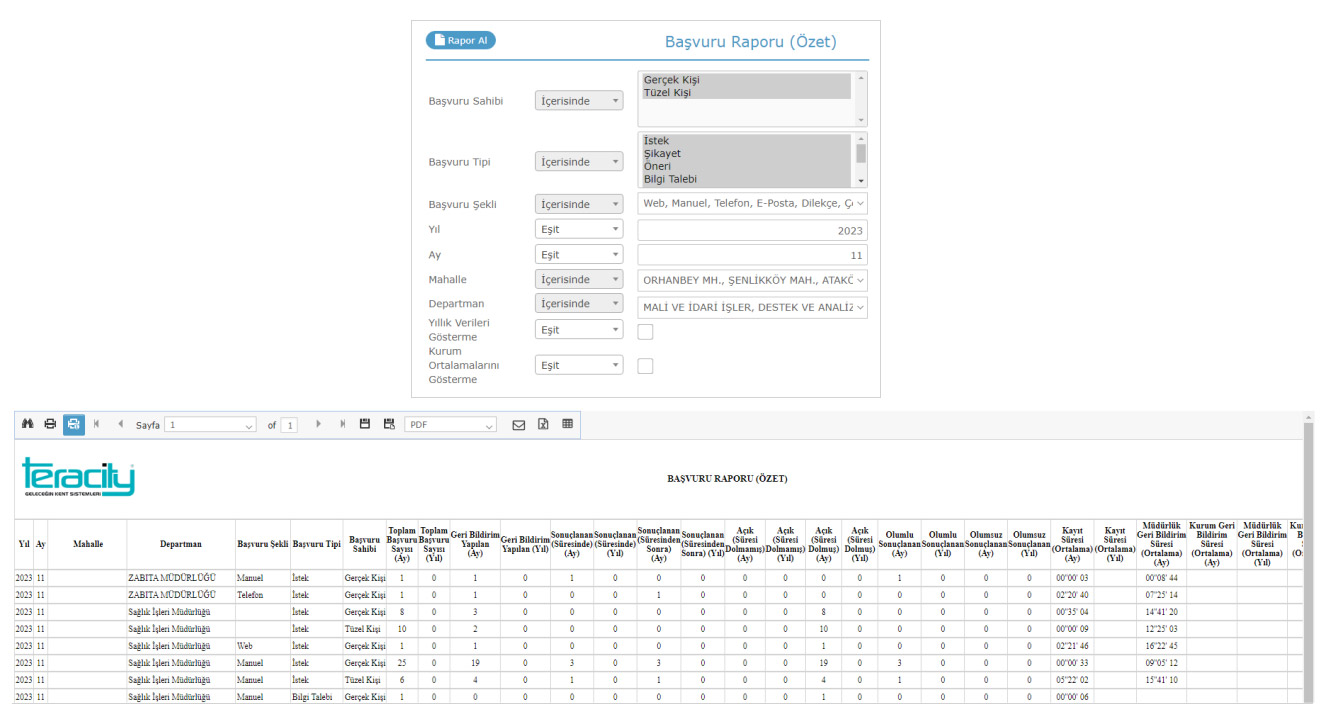
Task: Go to first page of report
Action: pos(97,424)
